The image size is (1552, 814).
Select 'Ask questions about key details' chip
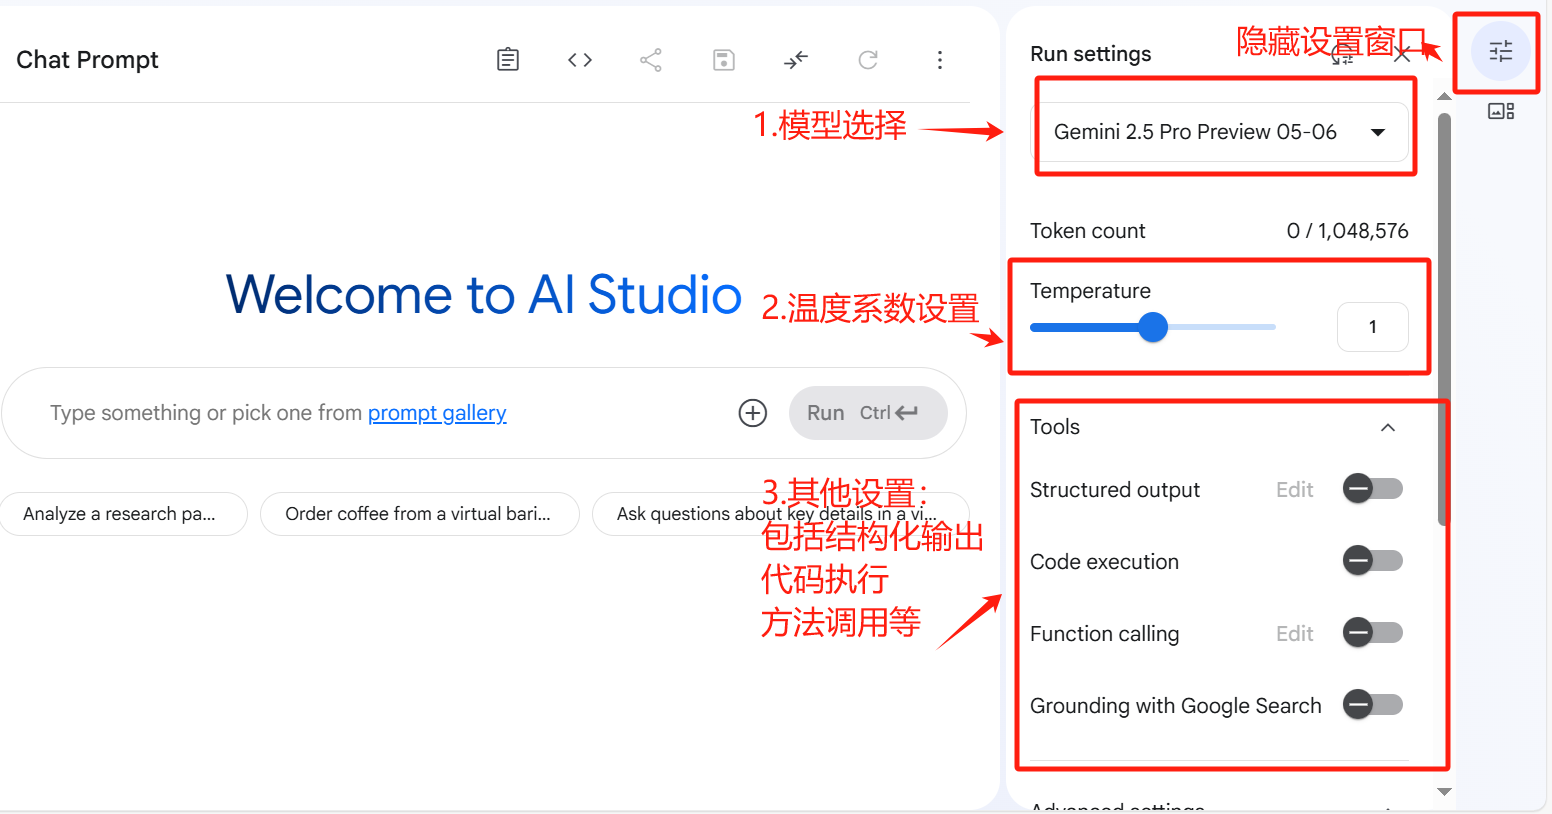(x=780, y=514)
